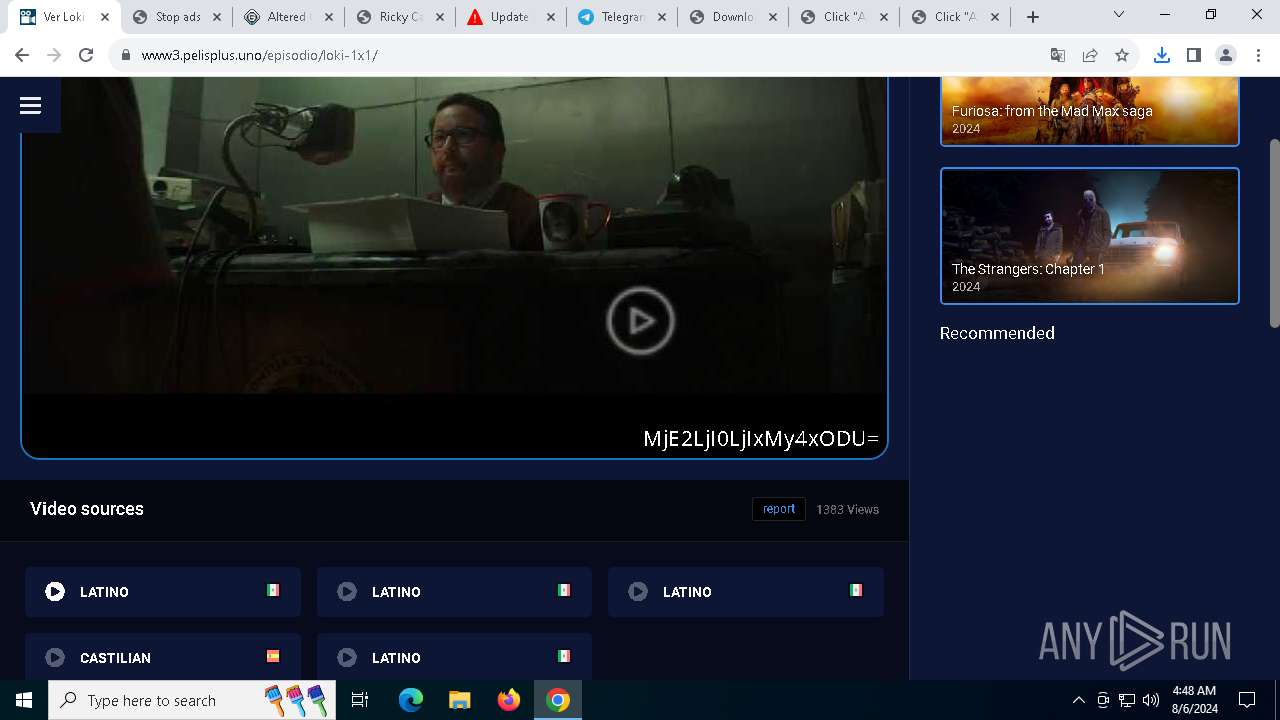The height and width of the screenshot is (720, 1280).
Task: Close the Stop ads tab
Action: tap(217, 17)
